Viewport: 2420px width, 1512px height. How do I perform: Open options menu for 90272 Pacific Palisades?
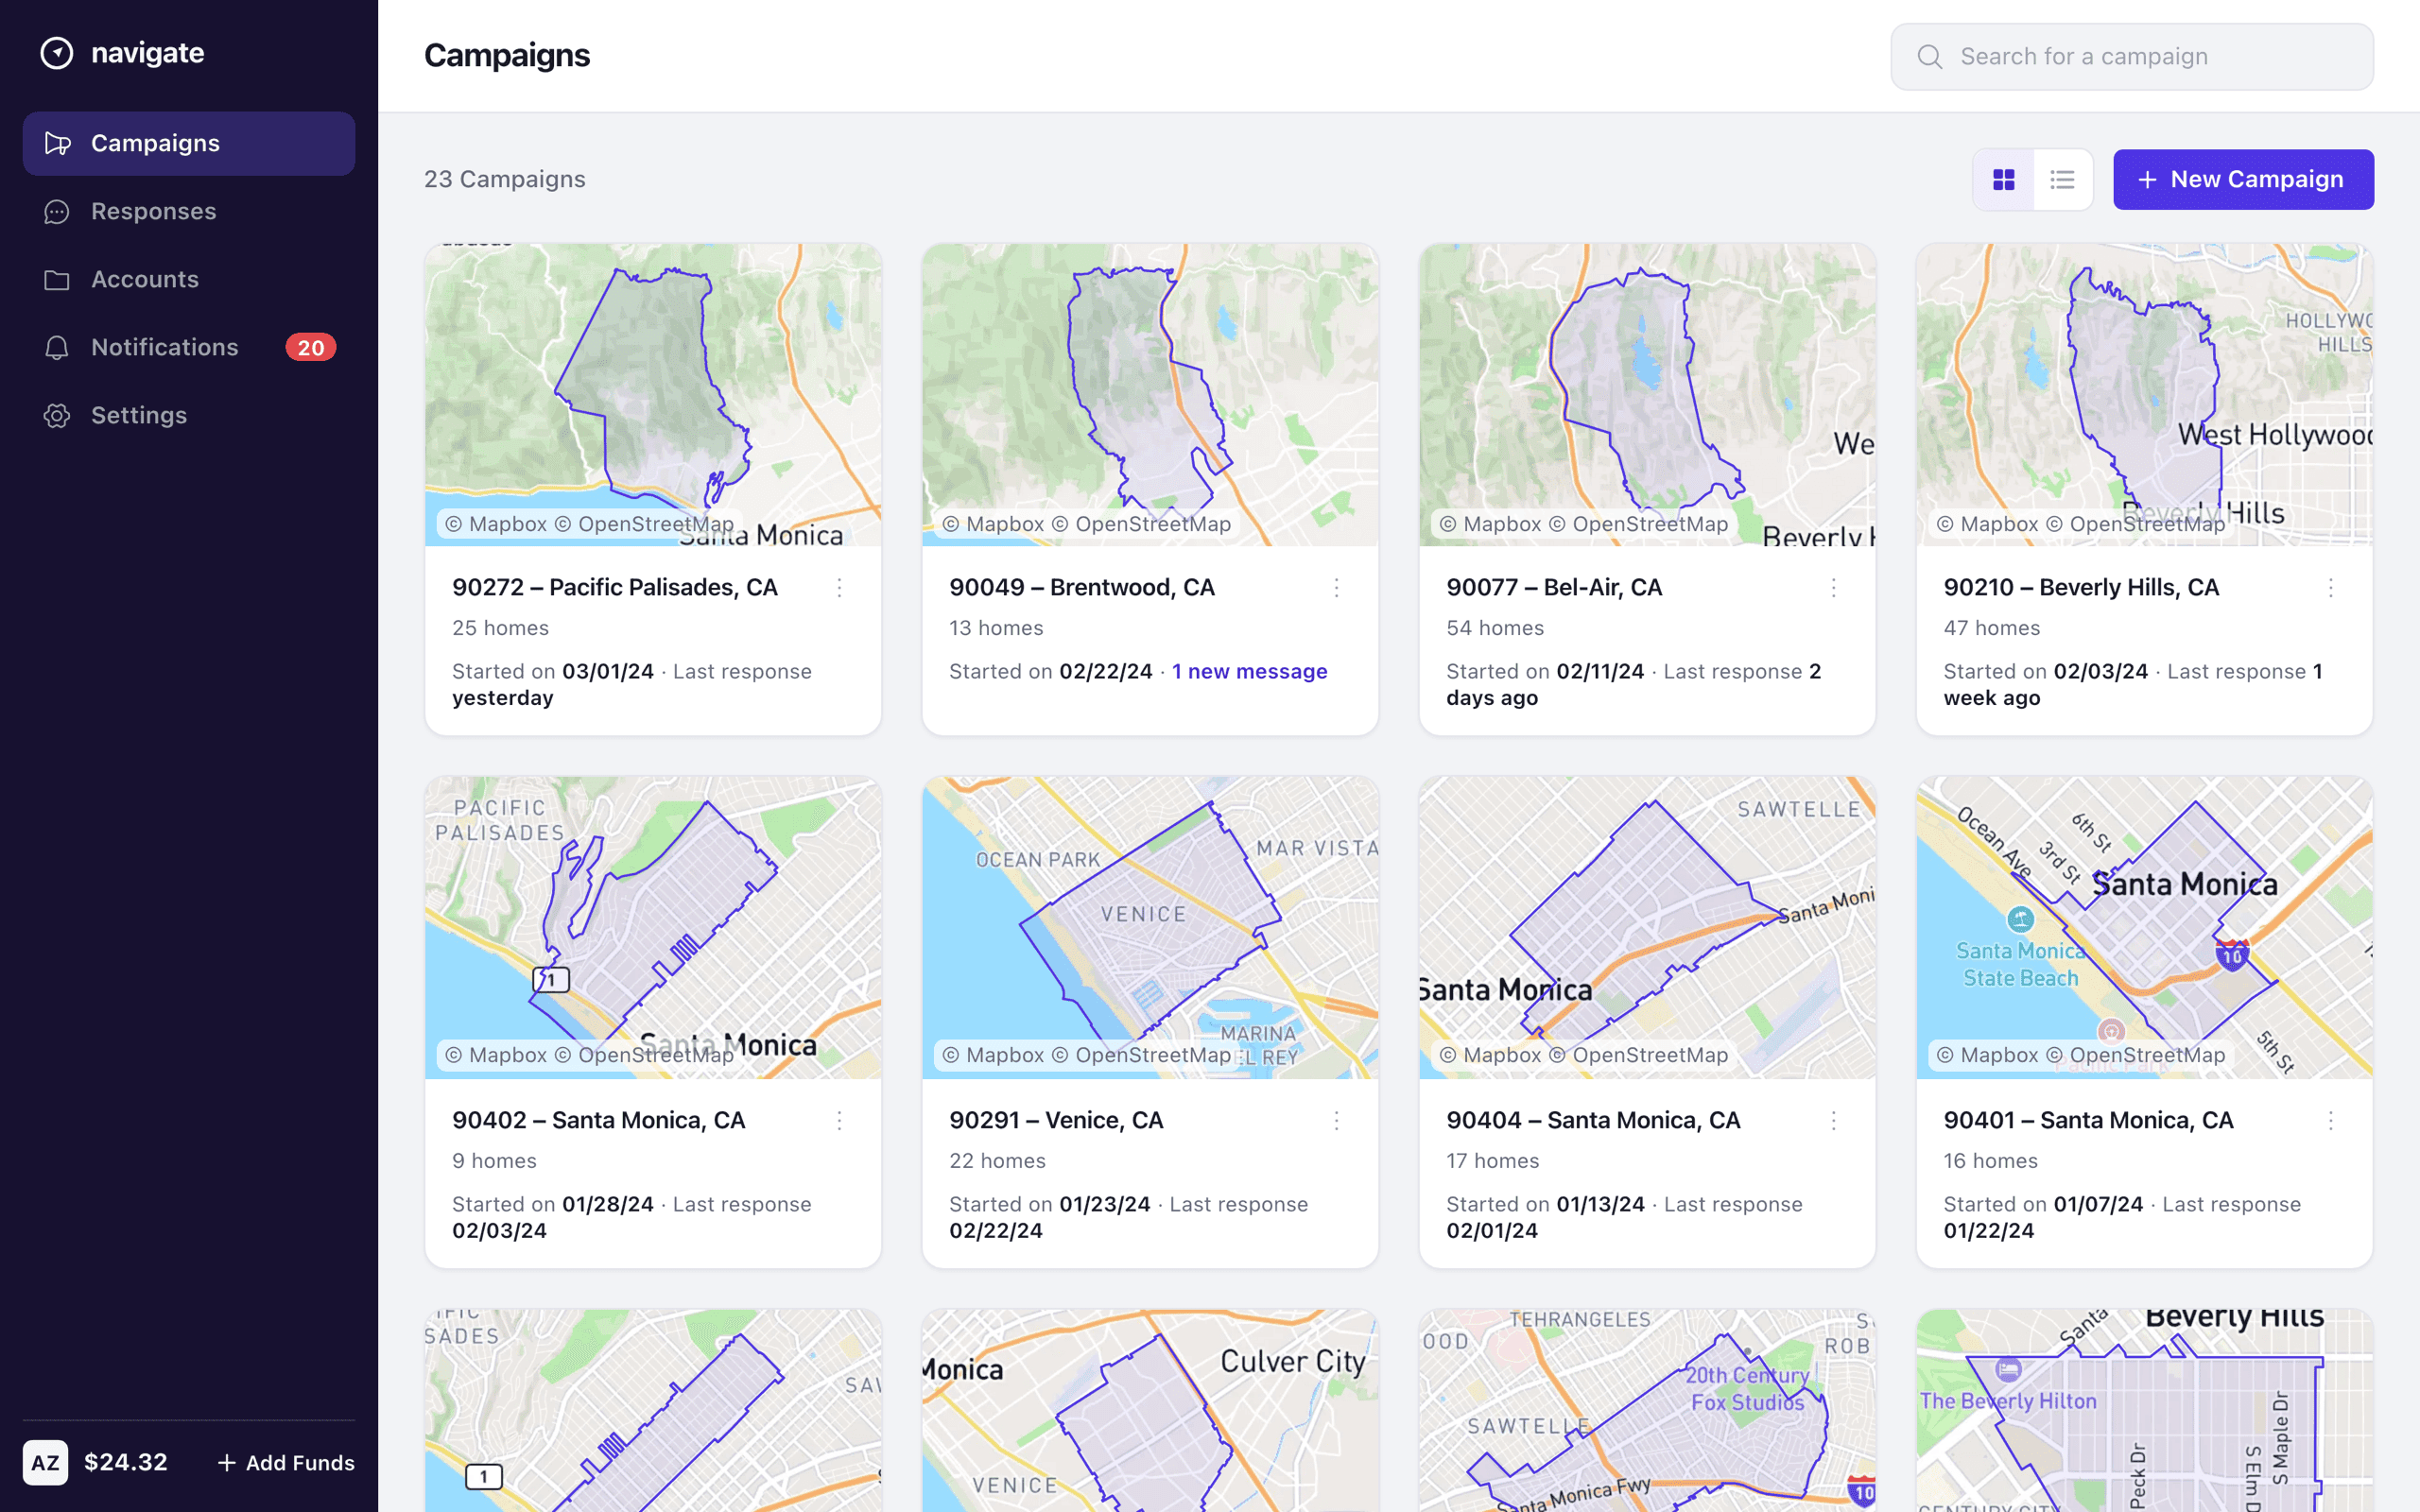pos(839,588)
